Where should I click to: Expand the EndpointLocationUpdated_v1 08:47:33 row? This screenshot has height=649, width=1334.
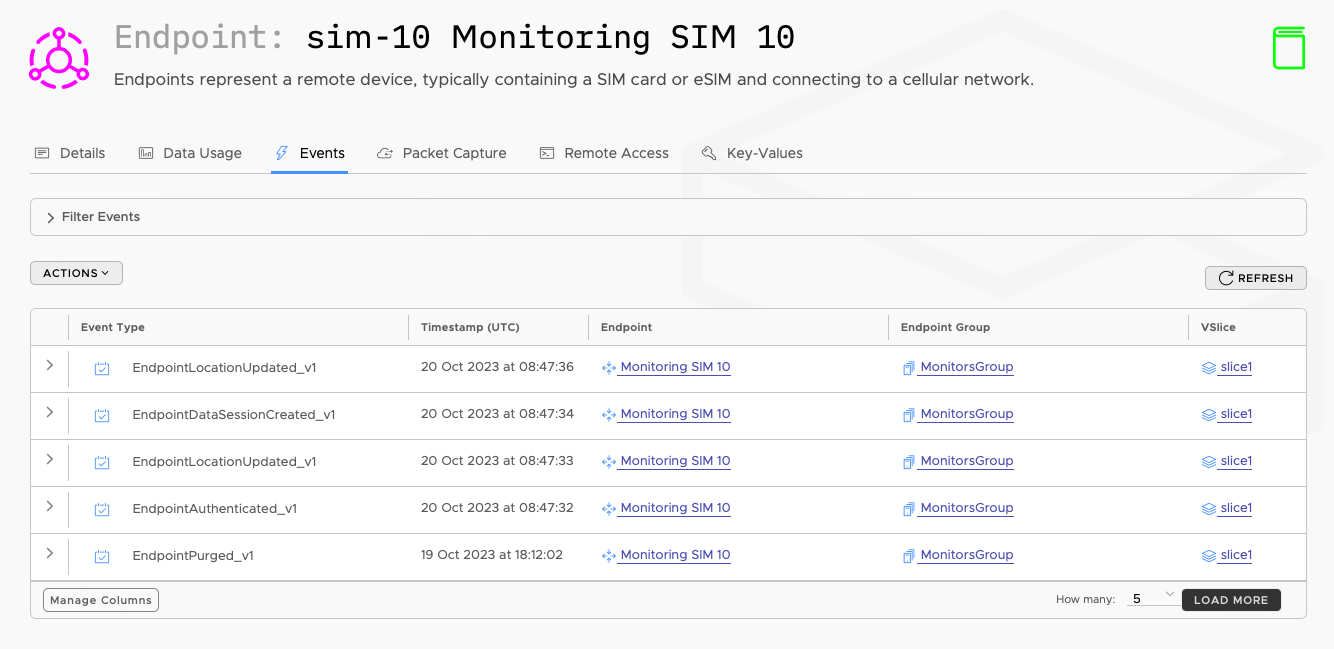(x=49, y=460)
